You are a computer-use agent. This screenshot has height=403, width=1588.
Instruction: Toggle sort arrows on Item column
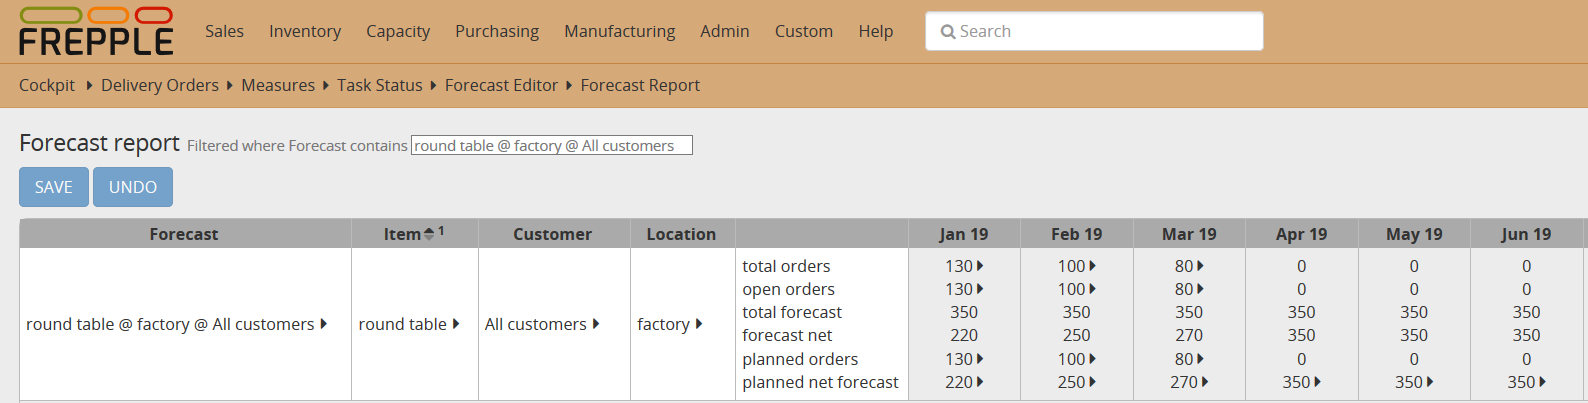[x=429, y=234]
